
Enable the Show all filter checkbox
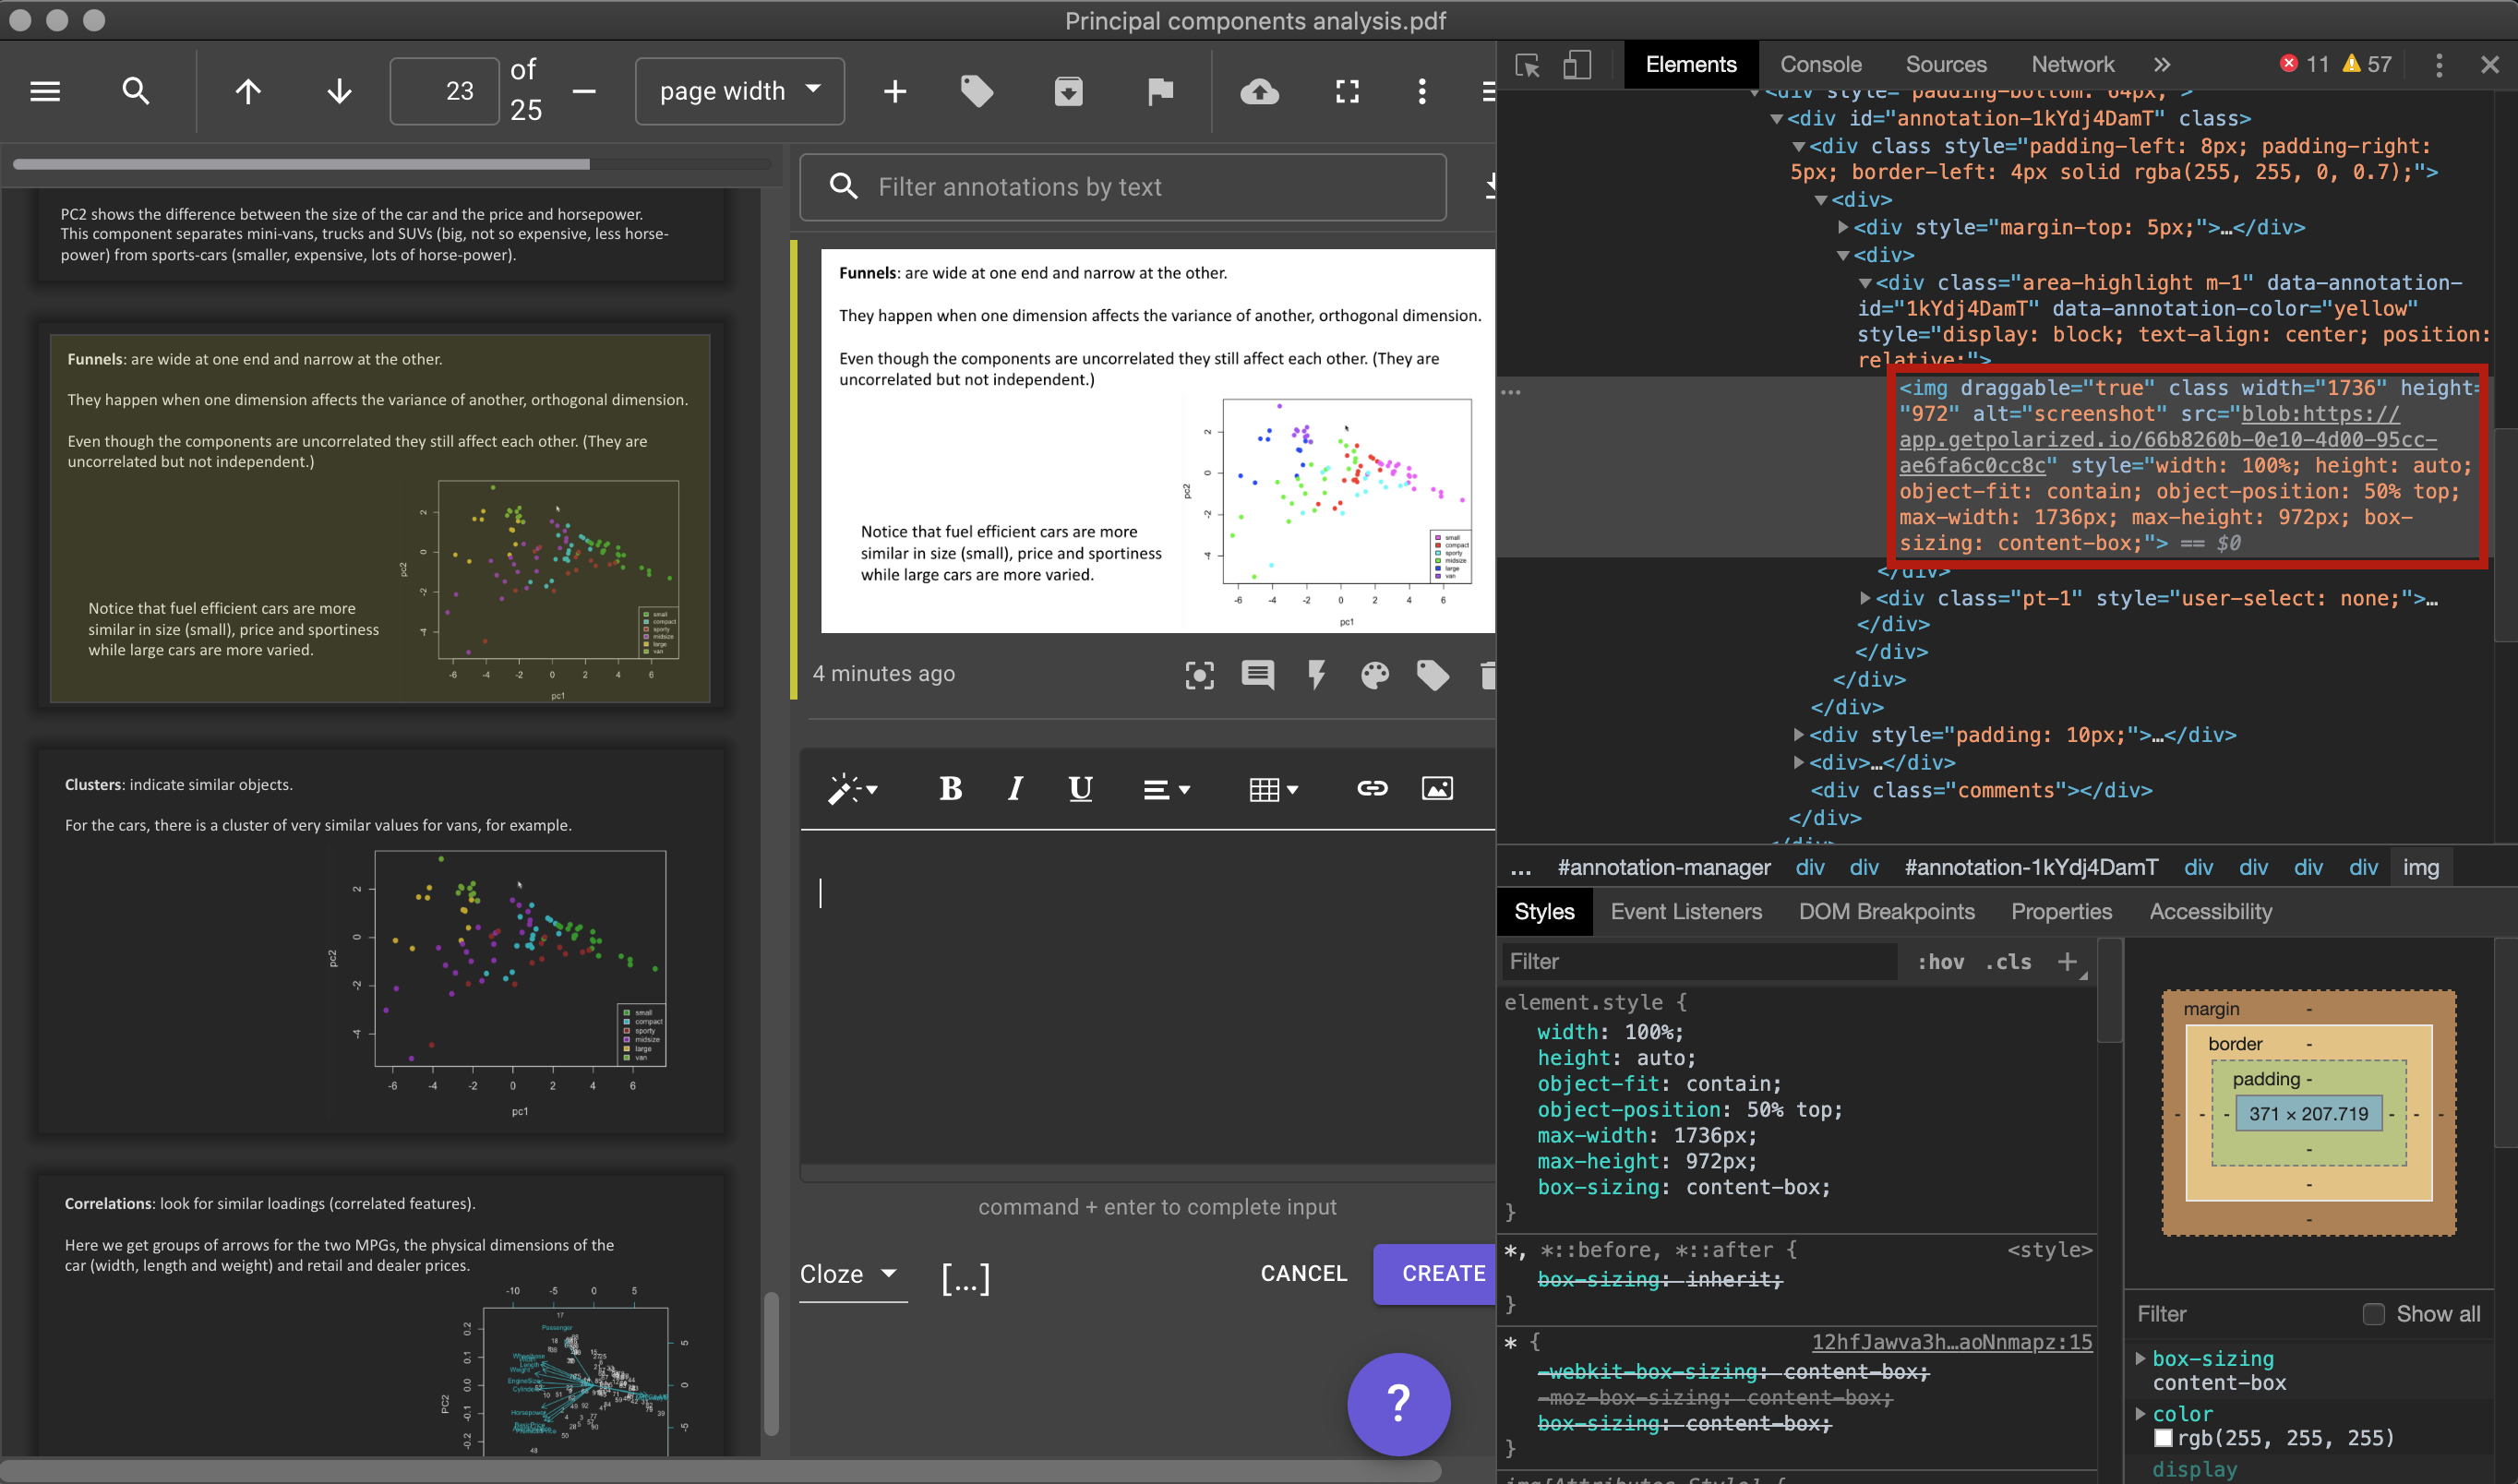(2375, 1313)
